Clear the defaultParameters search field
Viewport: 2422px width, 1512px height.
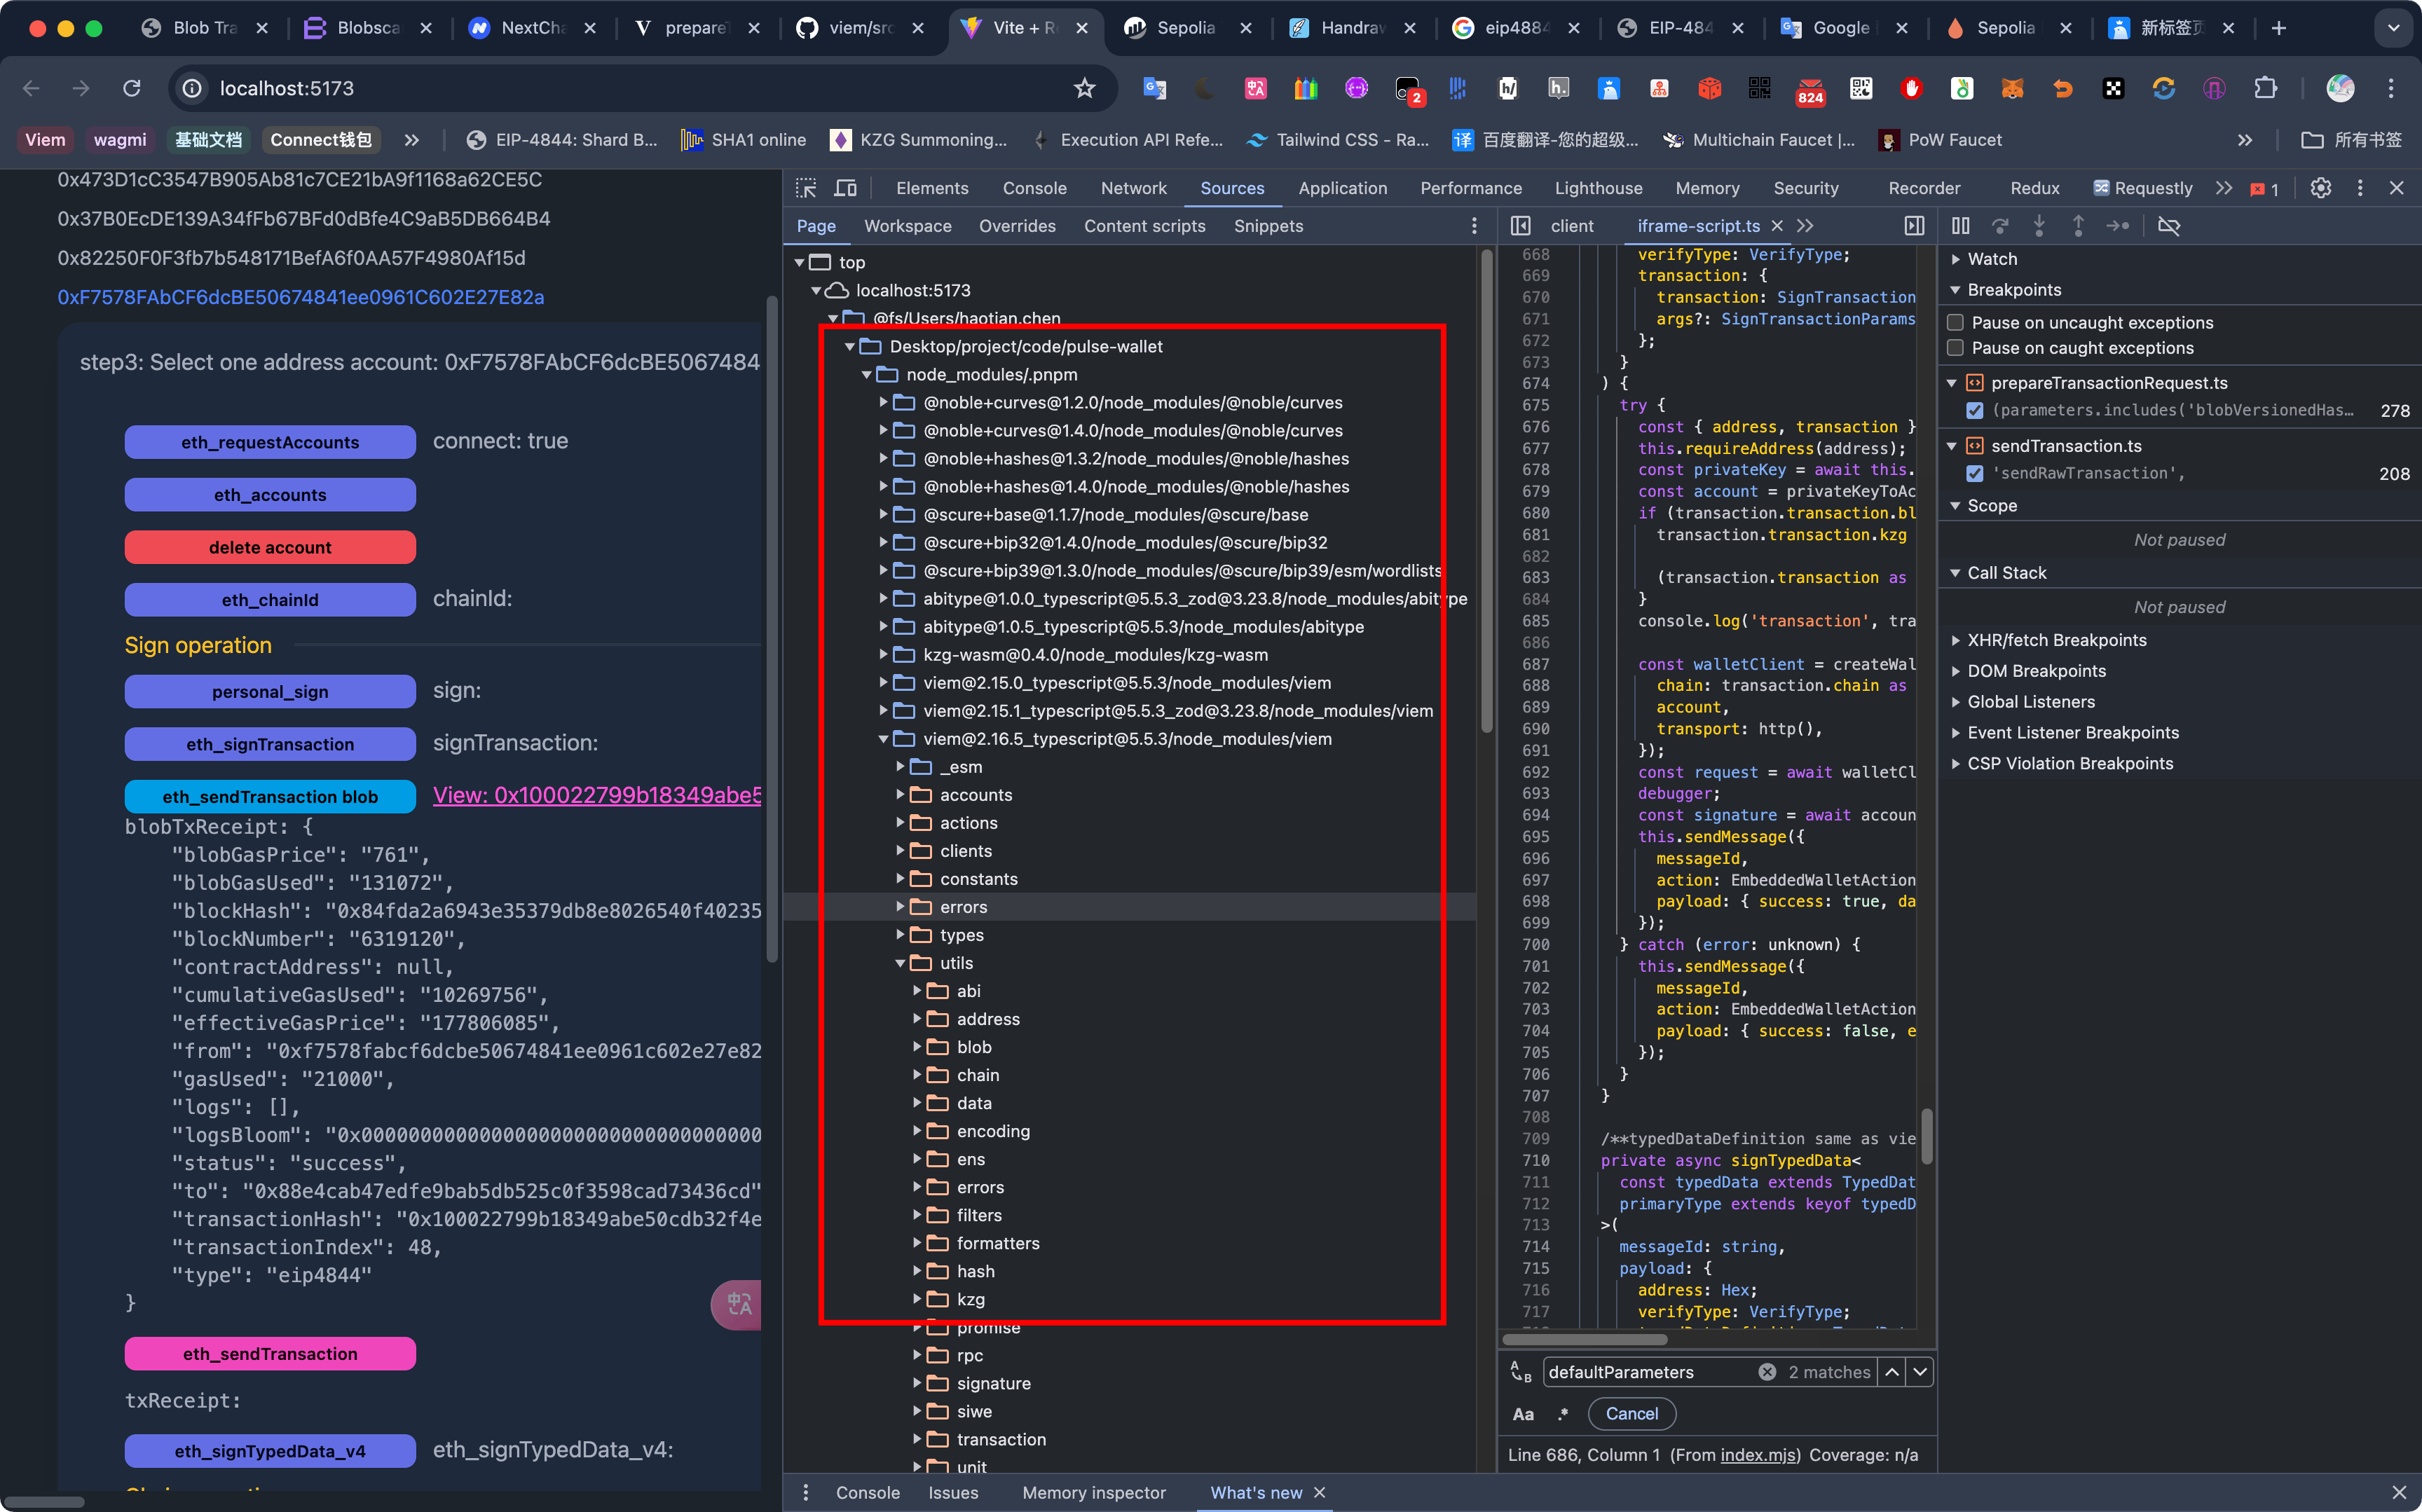coord(1767,1372)
